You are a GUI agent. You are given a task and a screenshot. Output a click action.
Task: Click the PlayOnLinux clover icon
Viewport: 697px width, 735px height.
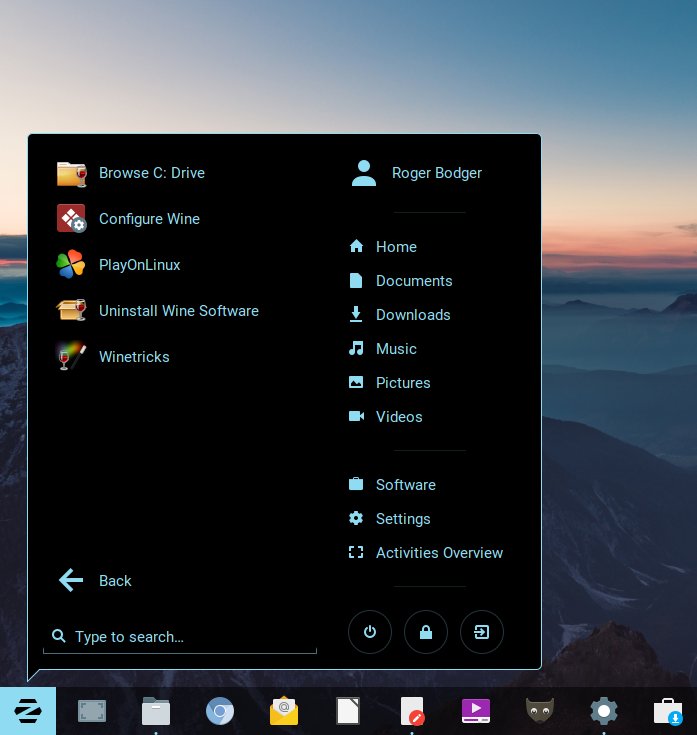click(x=71, y=265)
